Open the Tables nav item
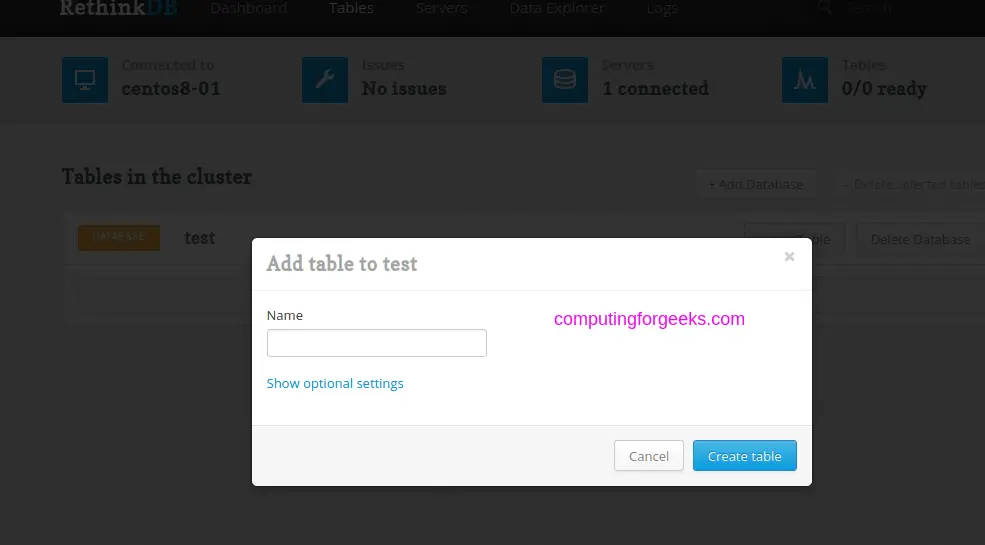985x545 pixels. (351, 8)
